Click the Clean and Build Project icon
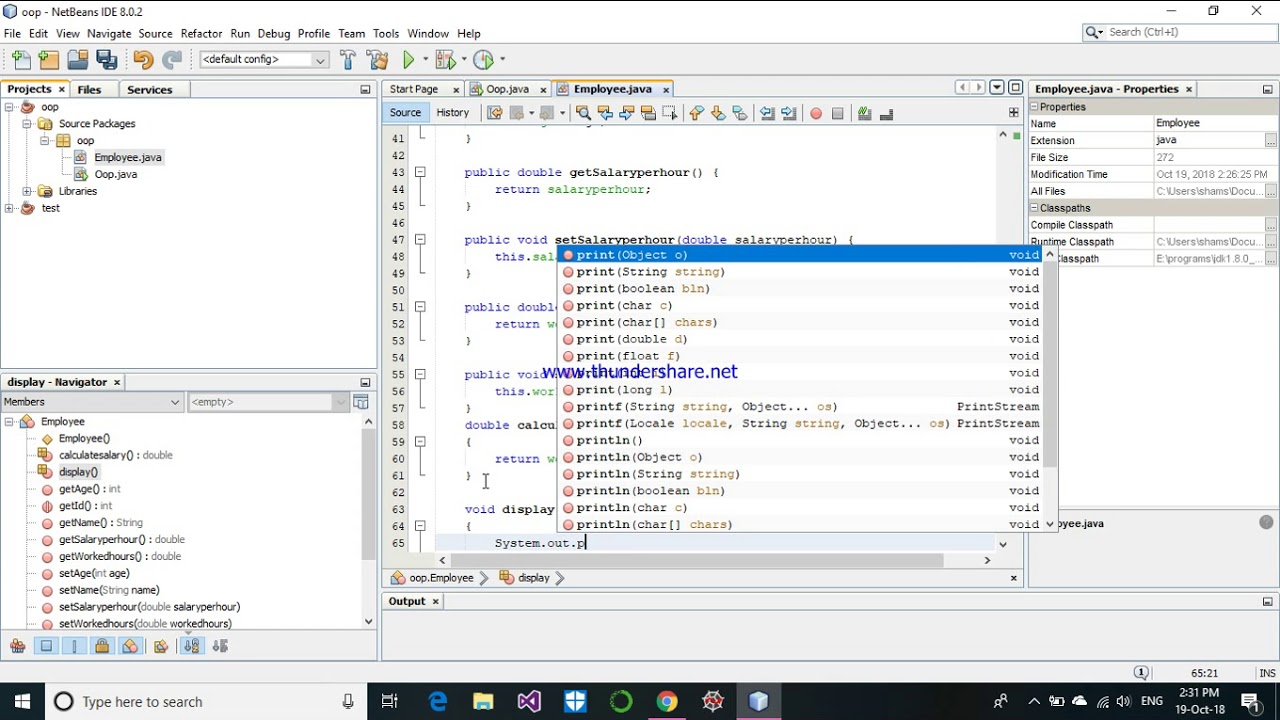This screenshot has width=1280, height=720. point(377,60)
